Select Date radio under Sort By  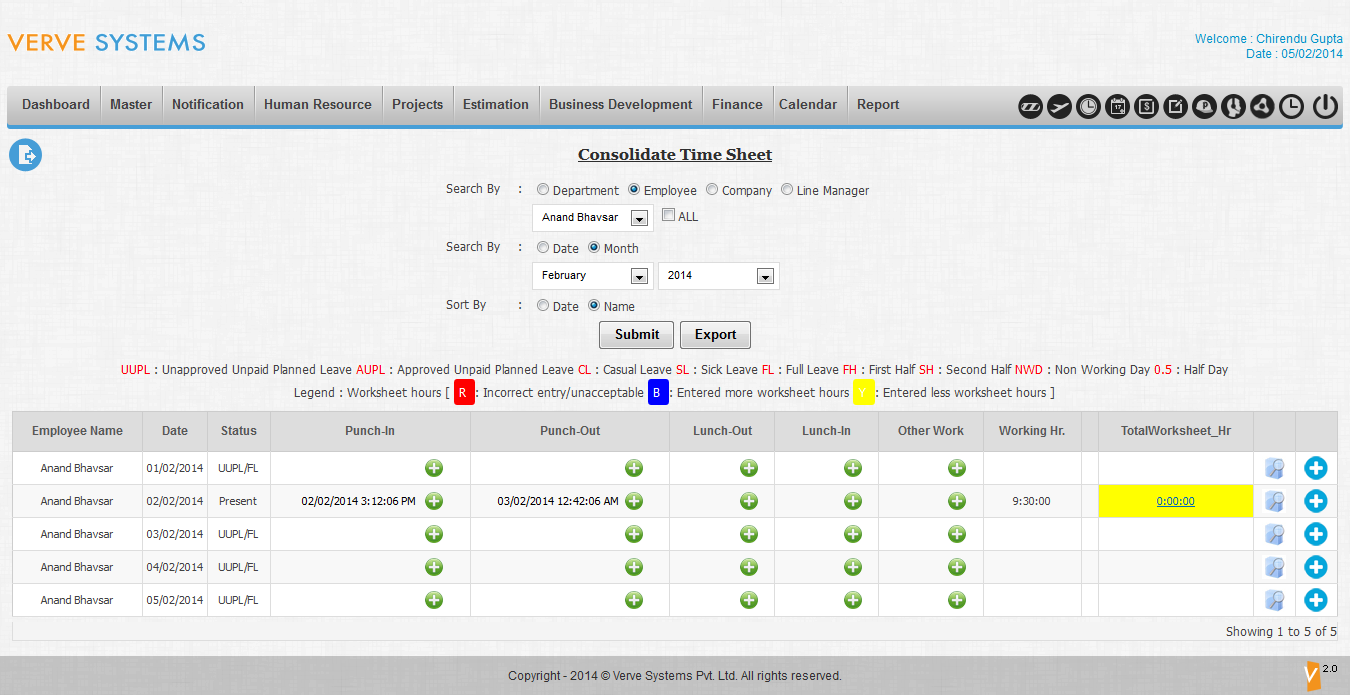tap(543, 305)
